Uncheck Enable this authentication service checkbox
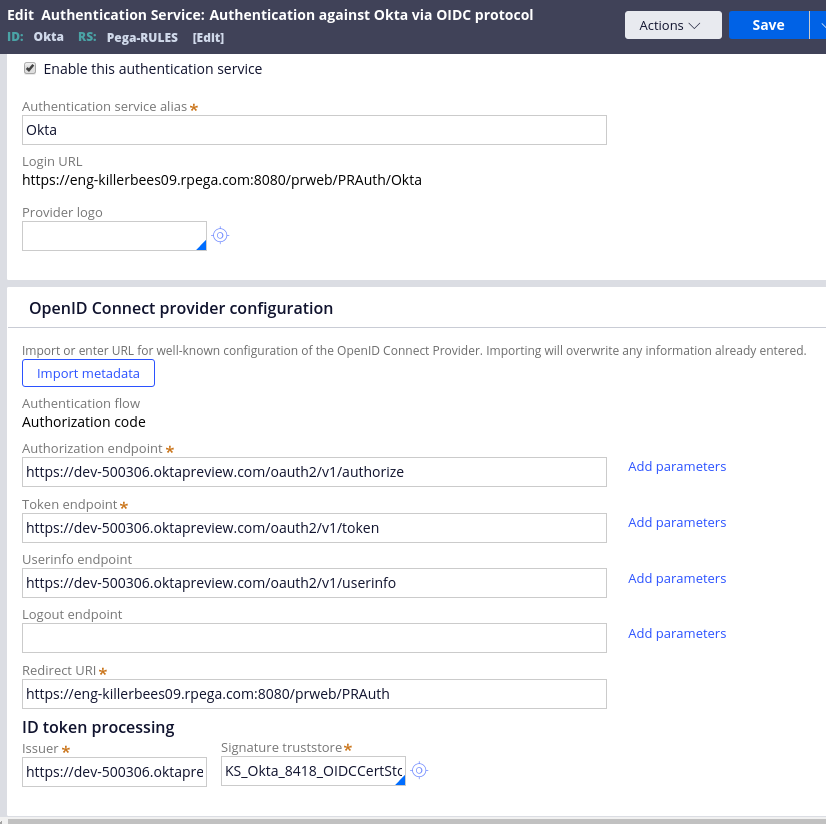826x824 pixels. click(x=30, y=68)
